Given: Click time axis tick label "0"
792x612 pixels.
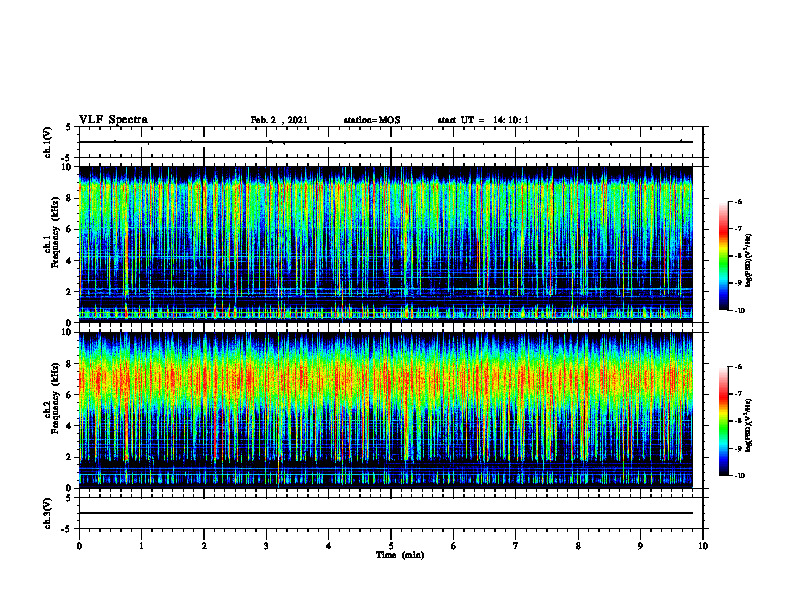Looking at the screenshot, I should click(79, 546).
